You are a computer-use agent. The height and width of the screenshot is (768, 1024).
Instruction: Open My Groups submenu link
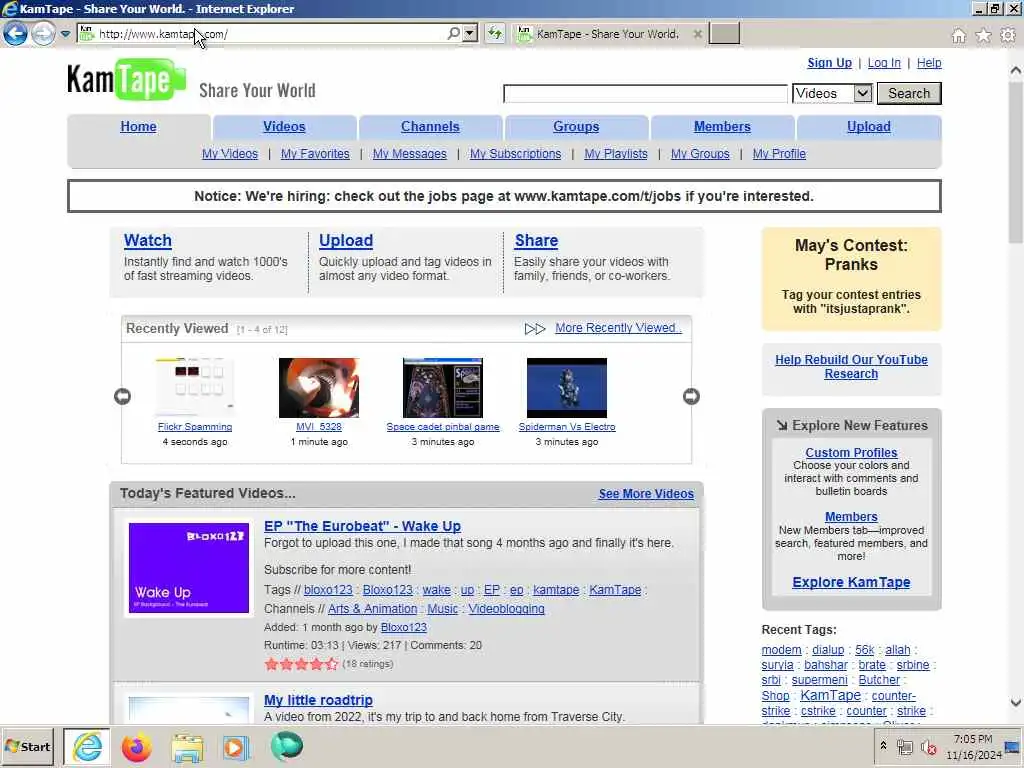tap(700, 153)
